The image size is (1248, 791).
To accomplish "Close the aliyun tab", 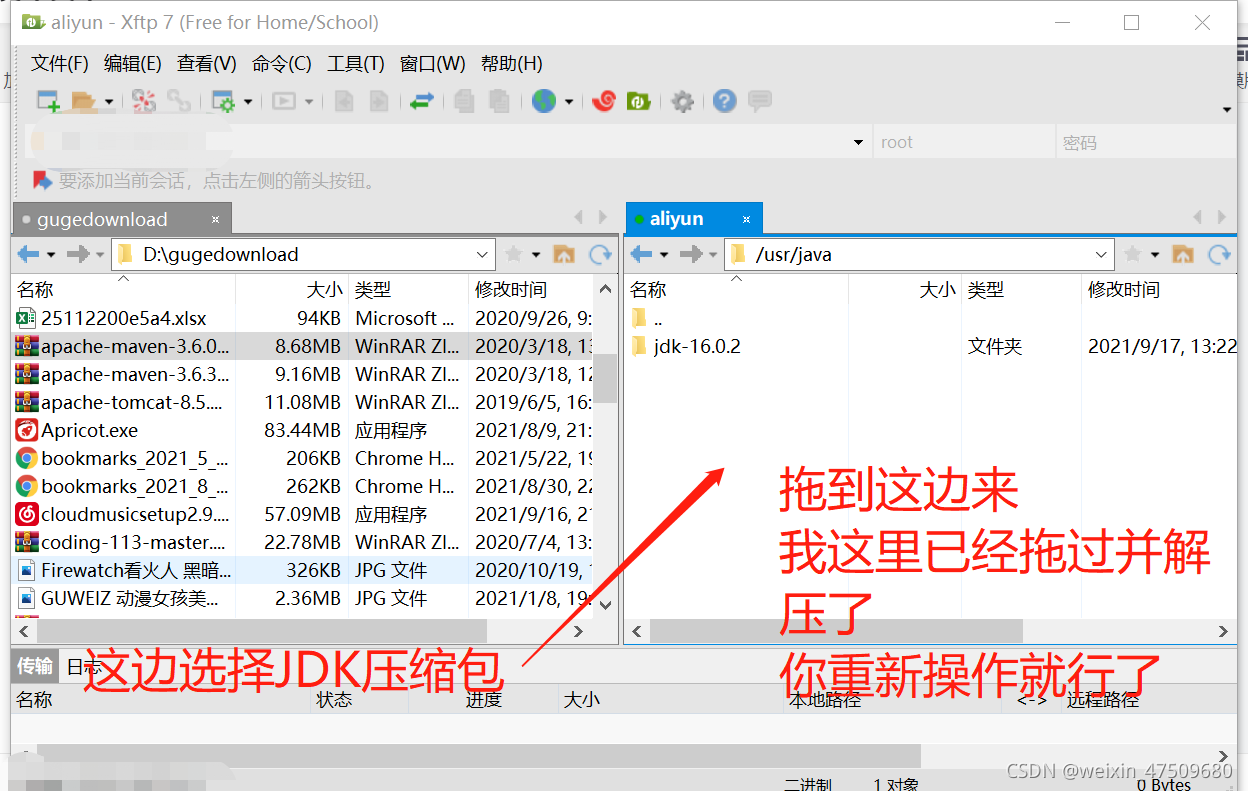I will (746, 219).
